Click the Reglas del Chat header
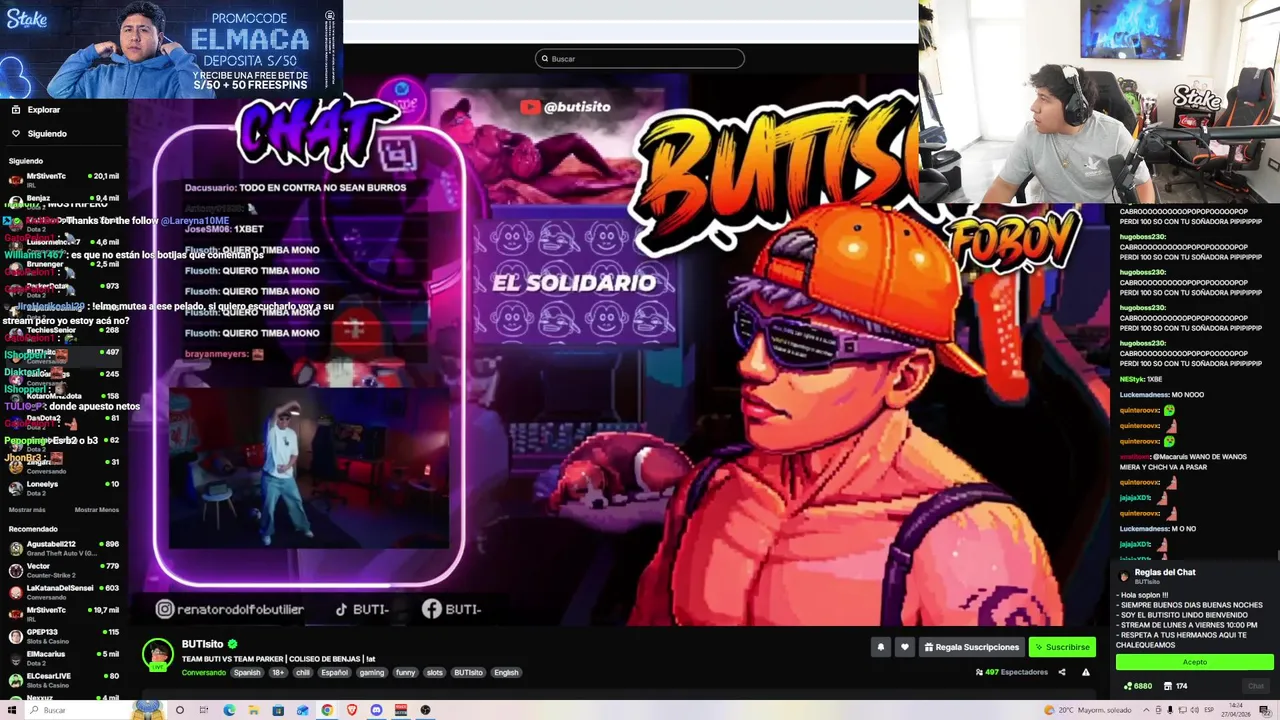This screenshot has width=1280, height=720. pyautogui.click(x=1165, y=573)
